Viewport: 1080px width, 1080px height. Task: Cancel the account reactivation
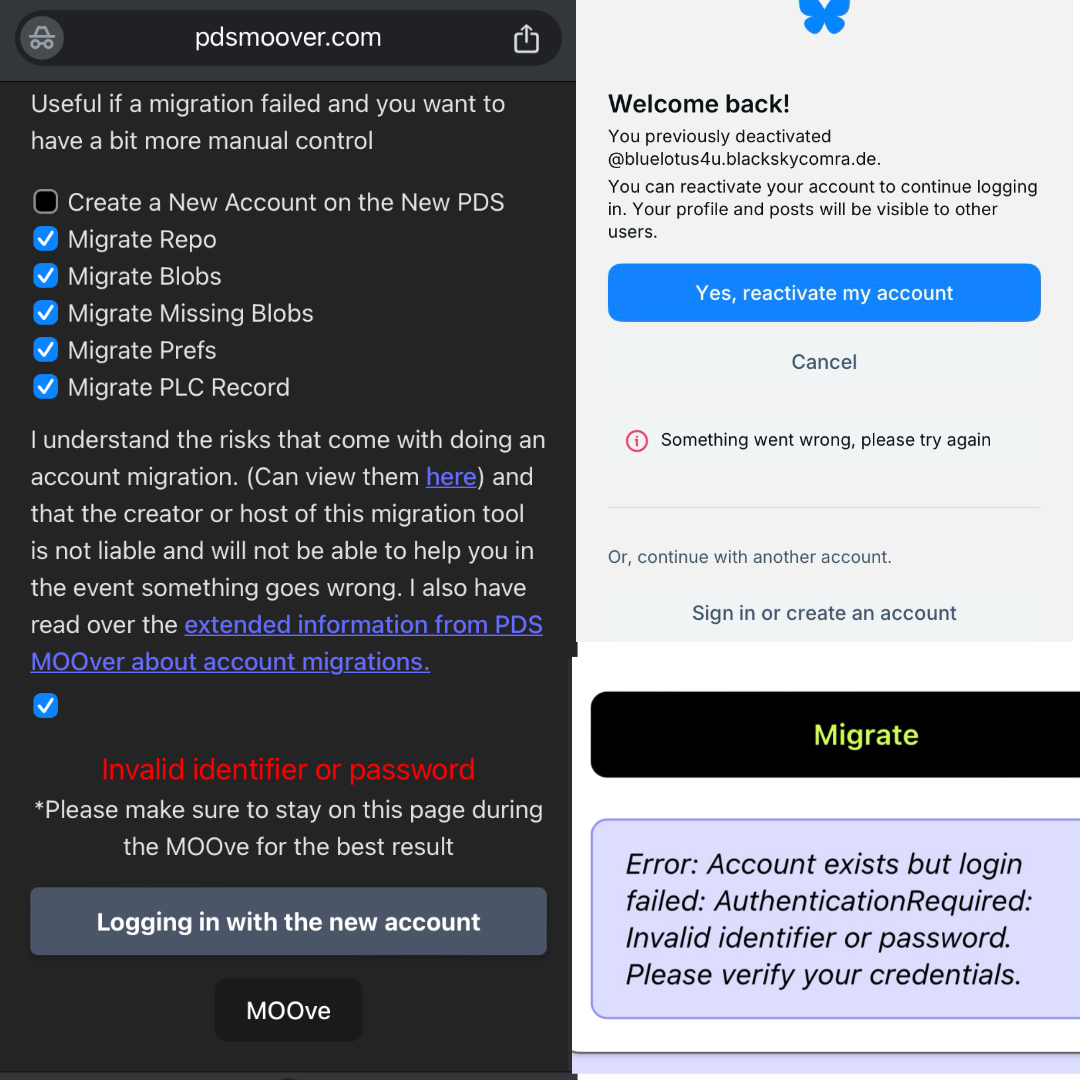tap(824, 362)
